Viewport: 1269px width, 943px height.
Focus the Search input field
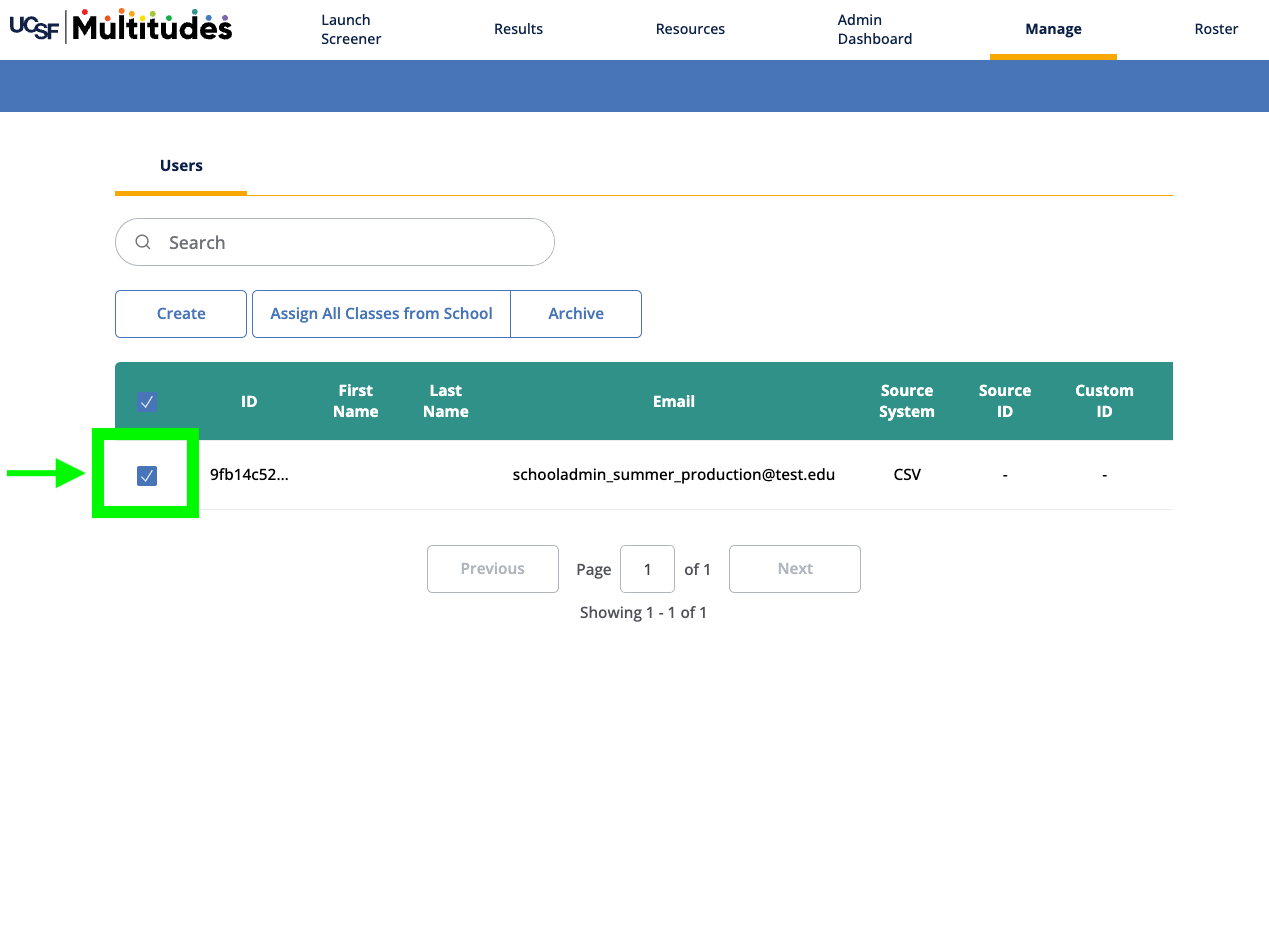pos(335,242)
